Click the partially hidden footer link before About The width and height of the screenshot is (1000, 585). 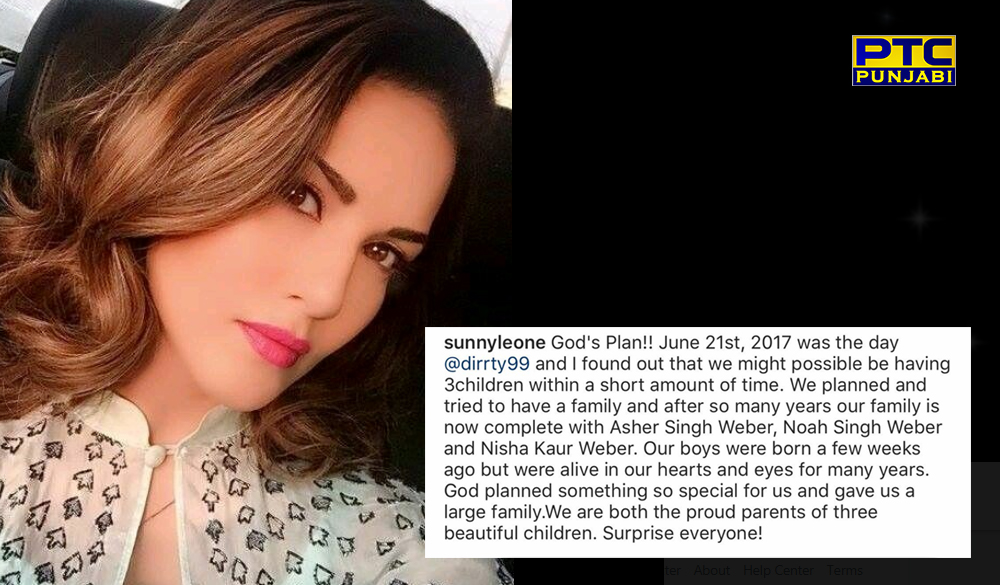[672, 570]
